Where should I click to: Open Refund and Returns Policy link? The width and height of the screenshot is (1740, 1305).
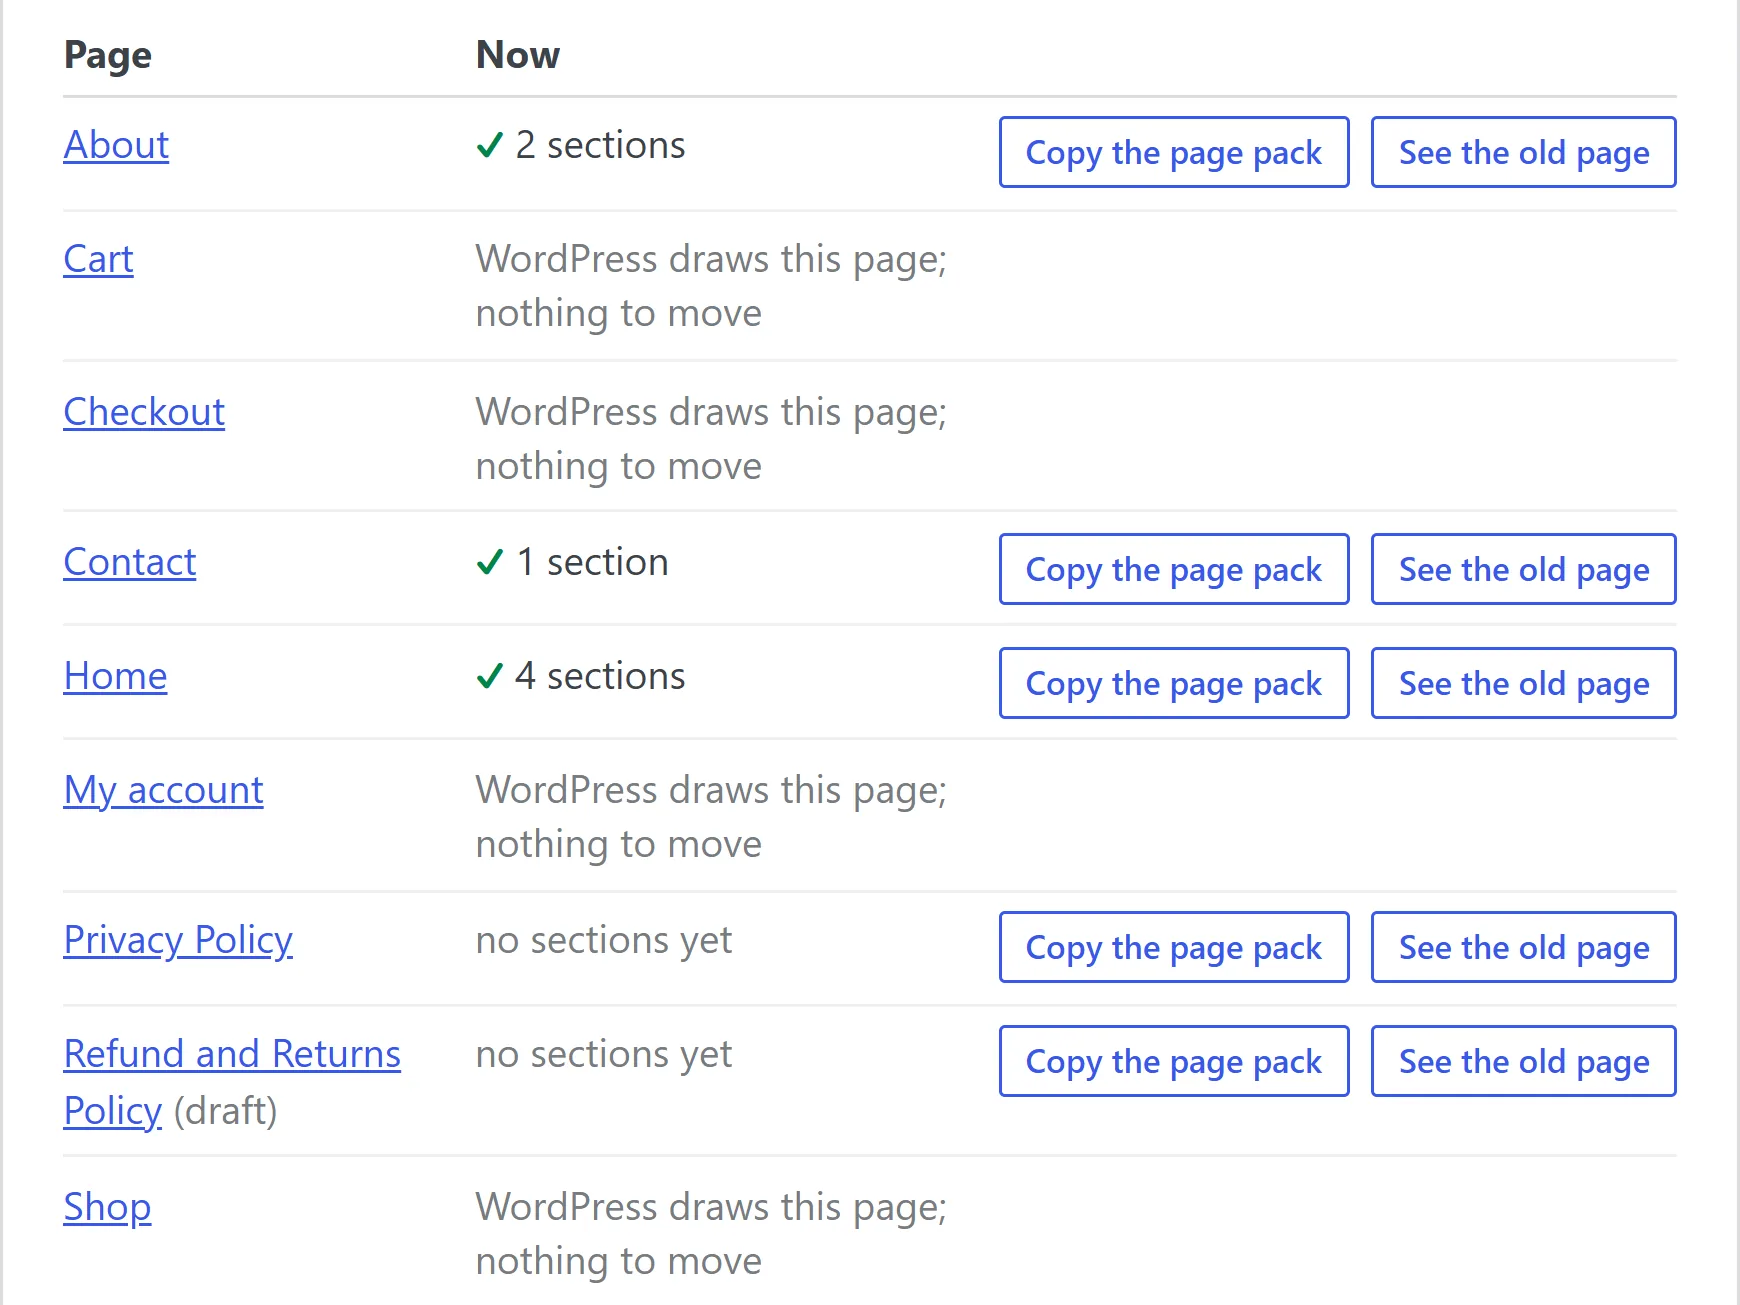(x=232, y=1082)
